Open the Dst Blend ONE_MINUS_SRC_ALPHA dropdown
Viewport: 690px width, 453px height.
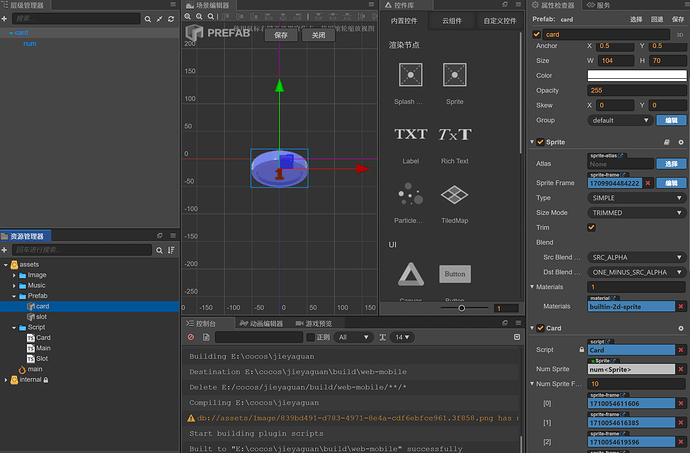637,273
